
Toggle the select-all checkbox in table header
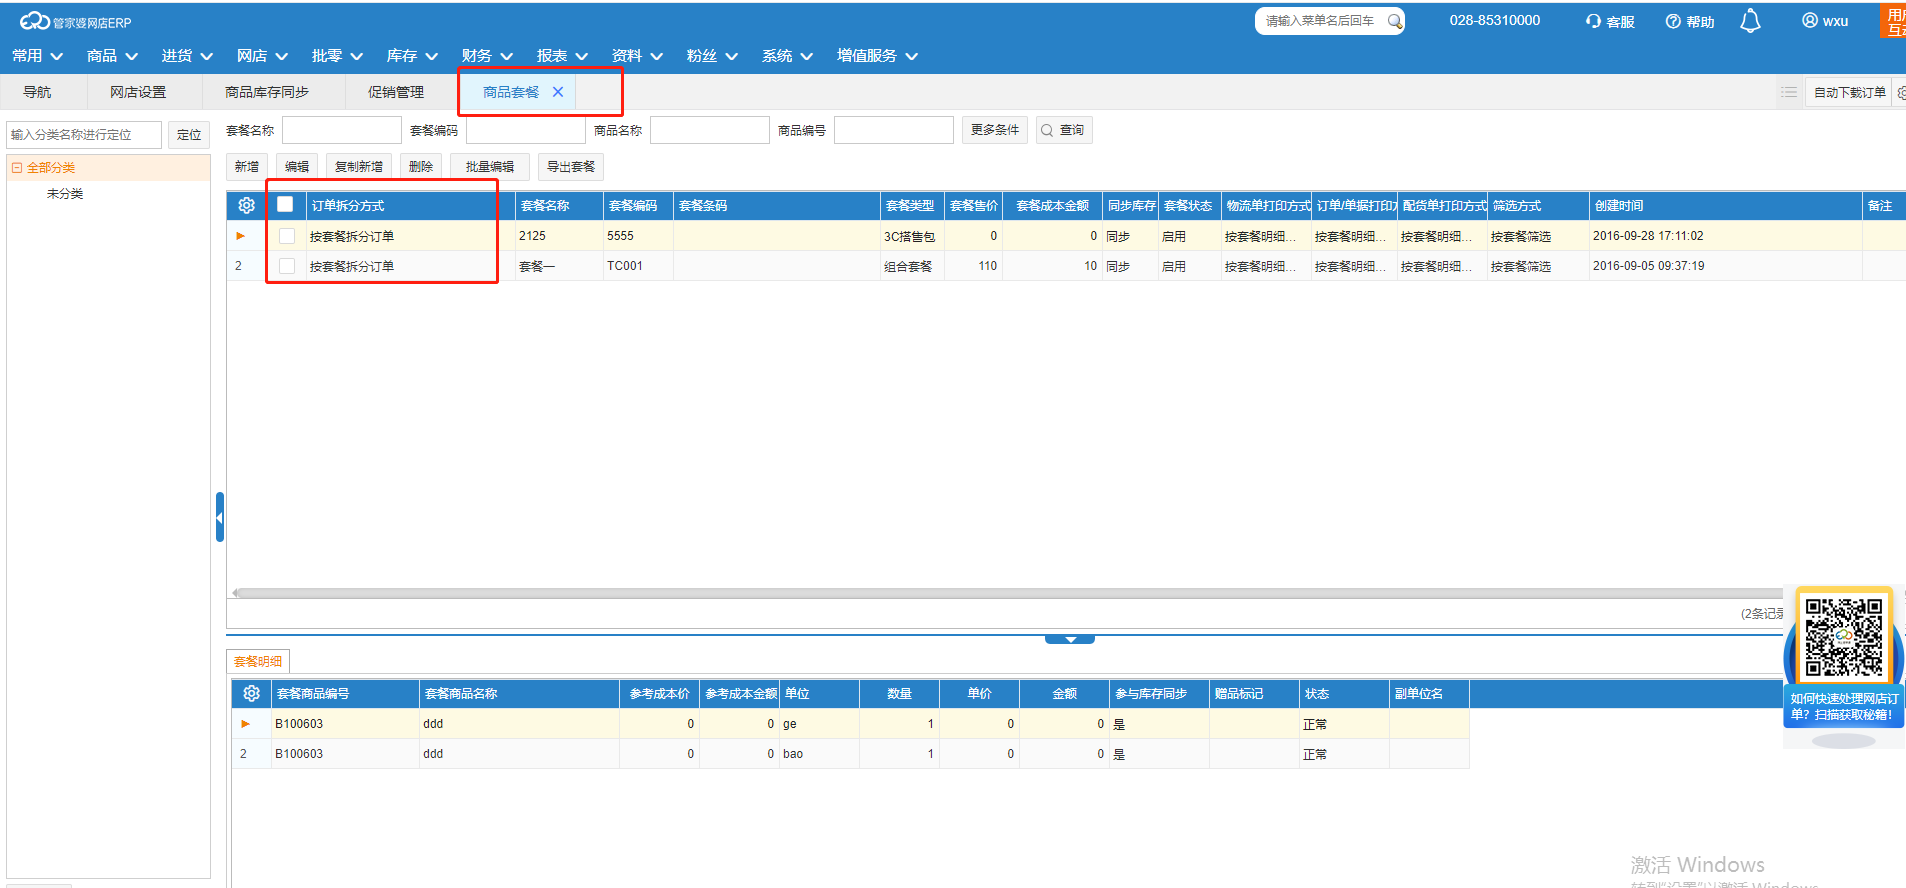[285, 204]
